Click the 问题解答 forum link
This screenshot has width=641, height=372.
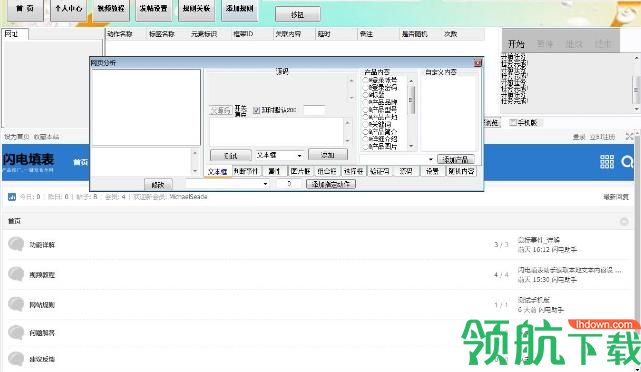tap(42, 333)
